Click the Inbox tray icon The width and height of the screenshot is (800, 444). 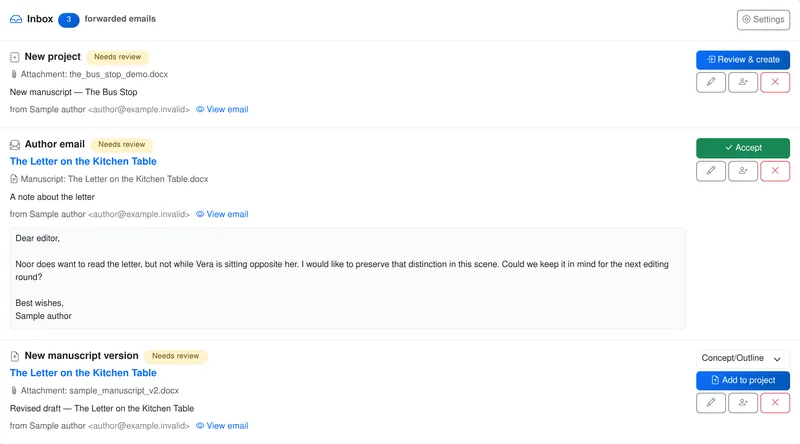pos(16,19)
